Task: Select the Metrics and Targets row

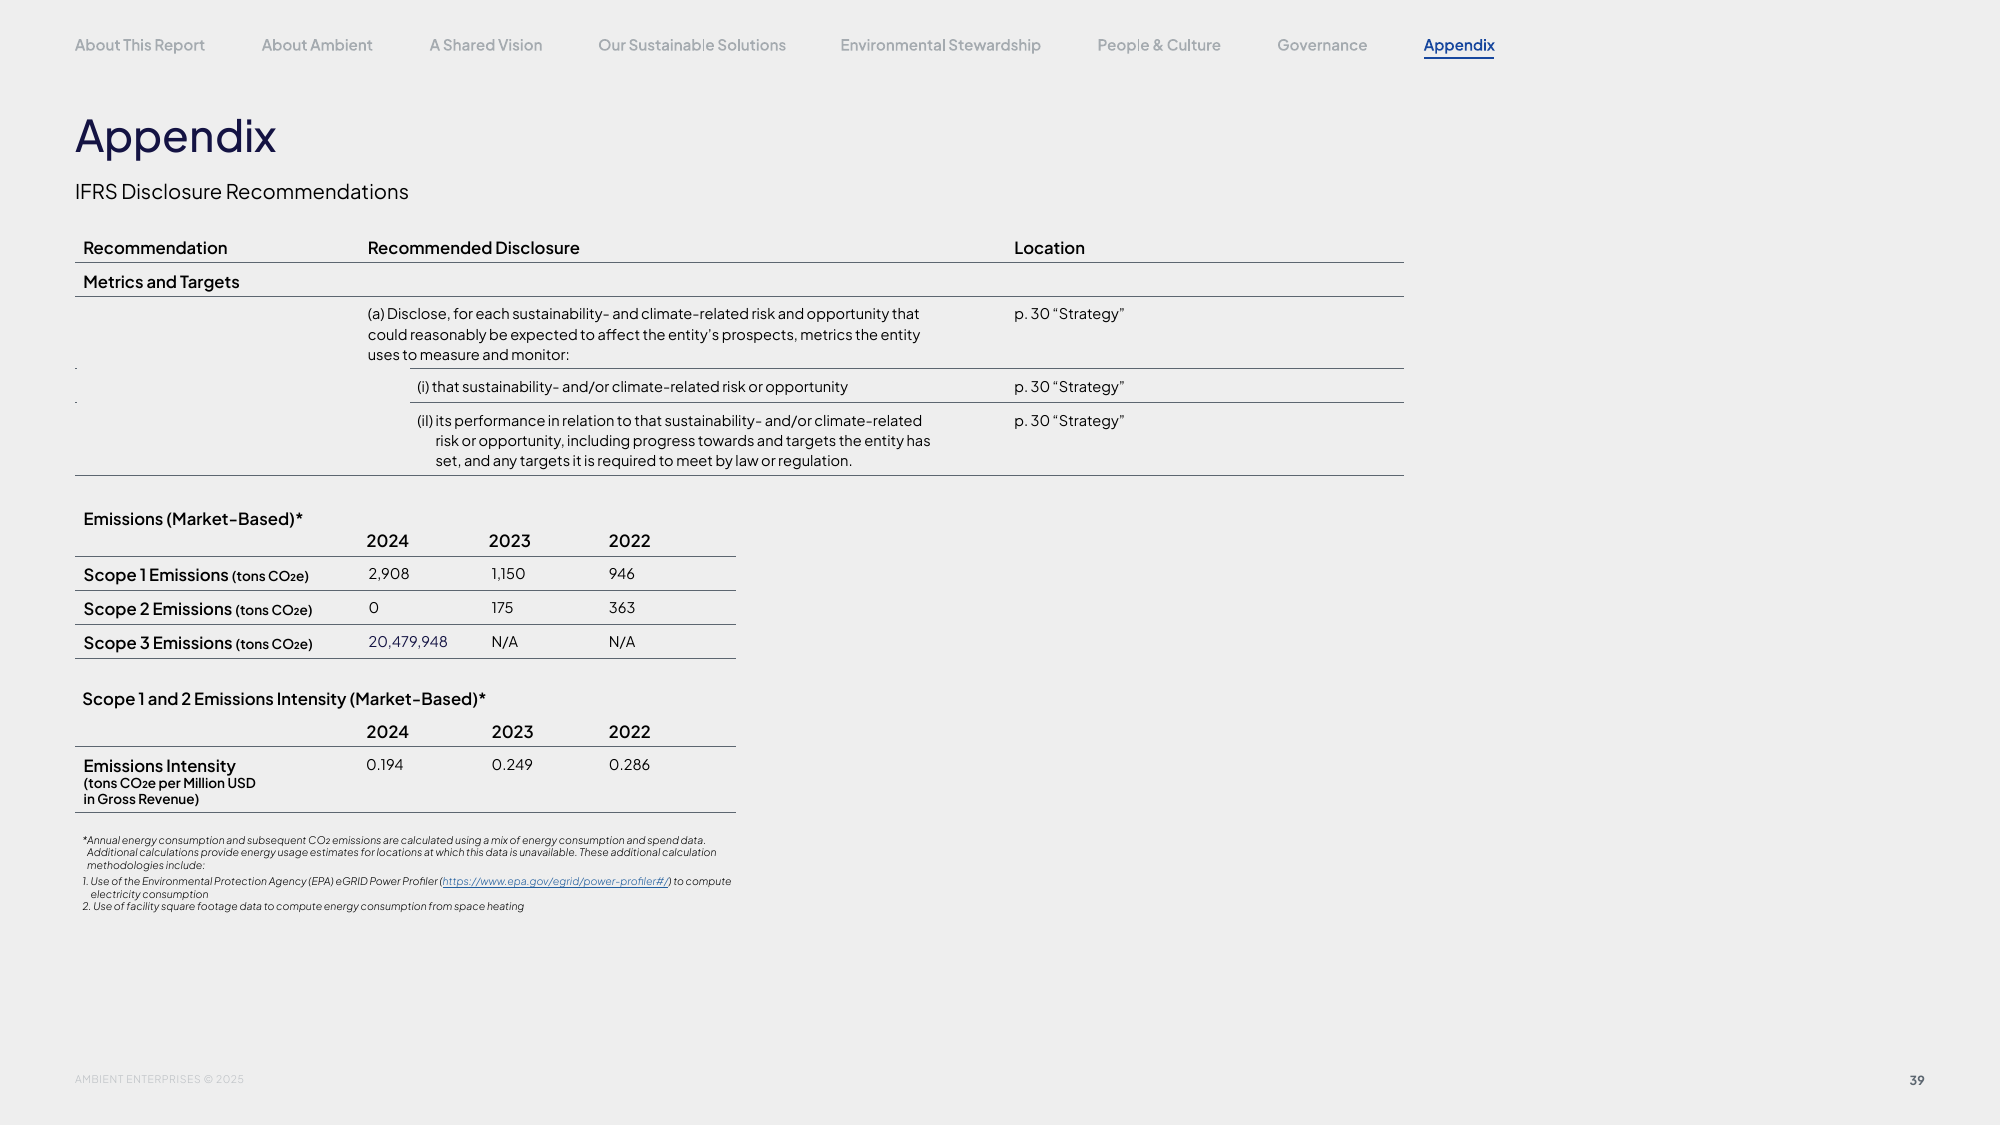Action: click(x=739, y=281)
